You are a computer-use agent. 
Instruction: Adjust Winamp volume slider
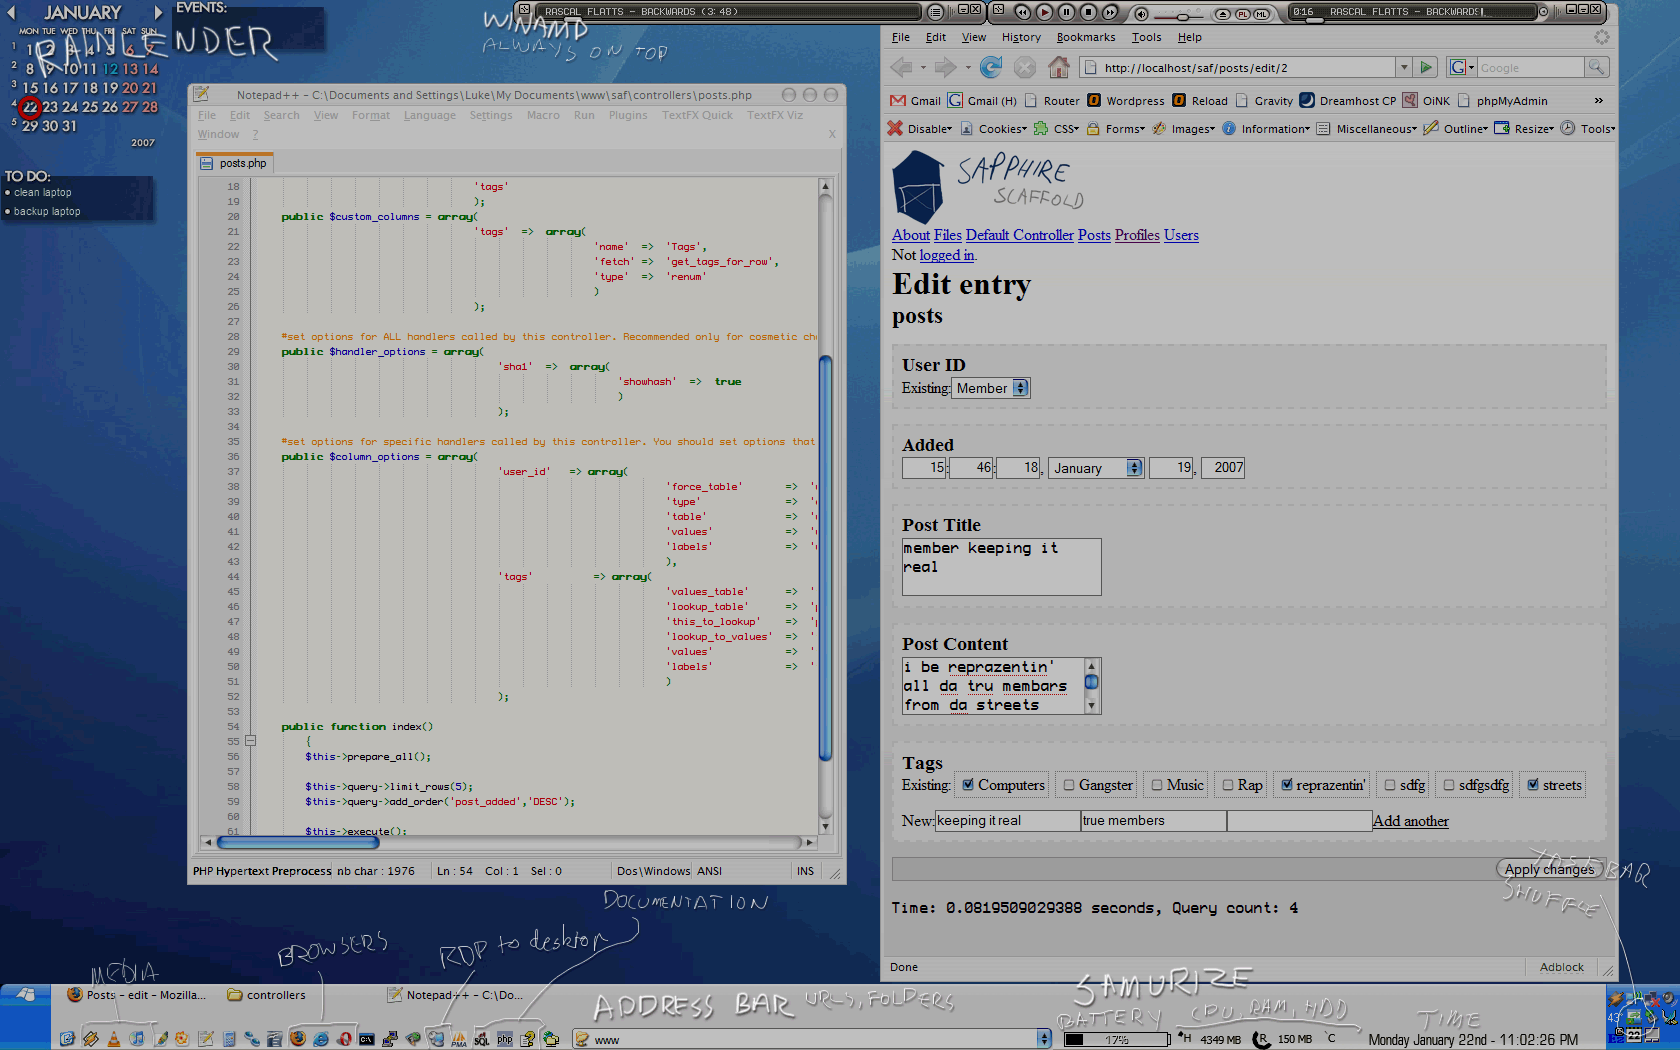click(x=1182, y=17)
